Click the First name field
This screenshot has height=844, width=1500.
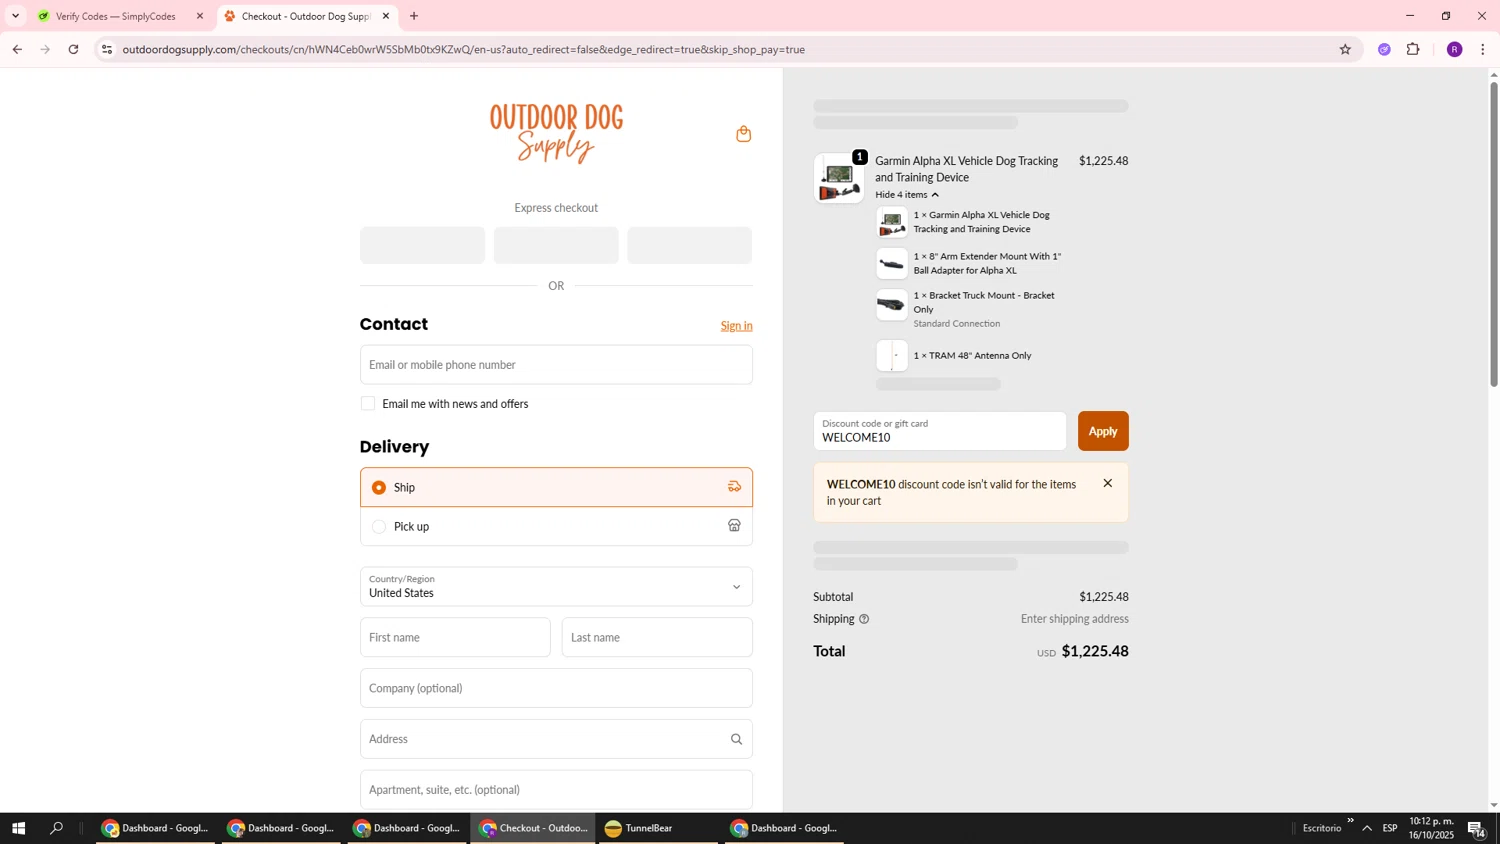[x=455, y=638]
